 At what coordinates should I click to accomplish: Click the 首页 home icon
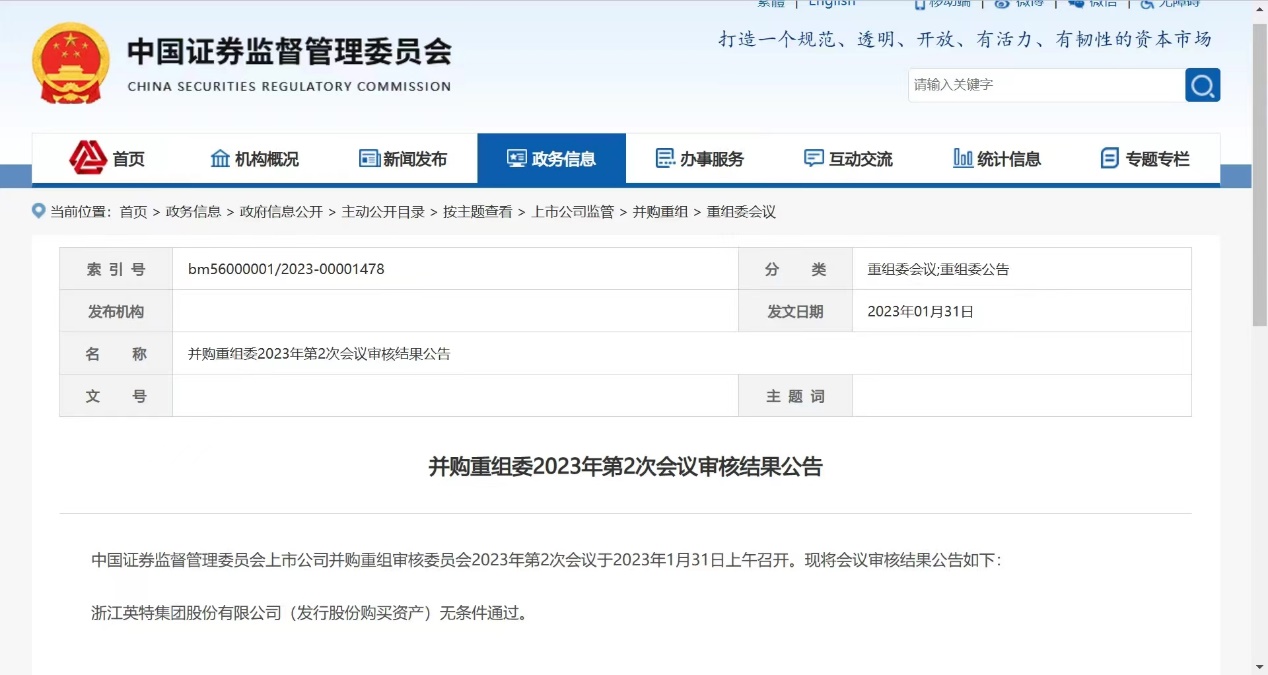pos(88,158)
